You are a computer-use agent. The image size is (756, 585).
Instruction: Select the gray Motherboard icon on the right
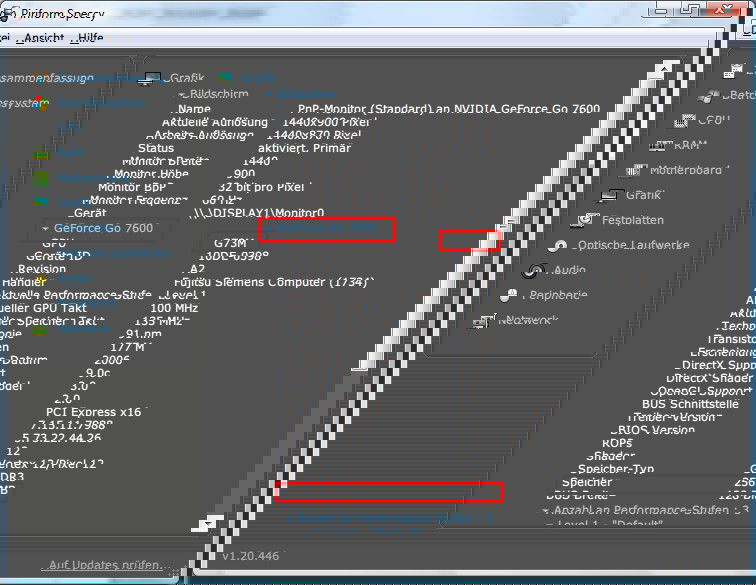636,170
